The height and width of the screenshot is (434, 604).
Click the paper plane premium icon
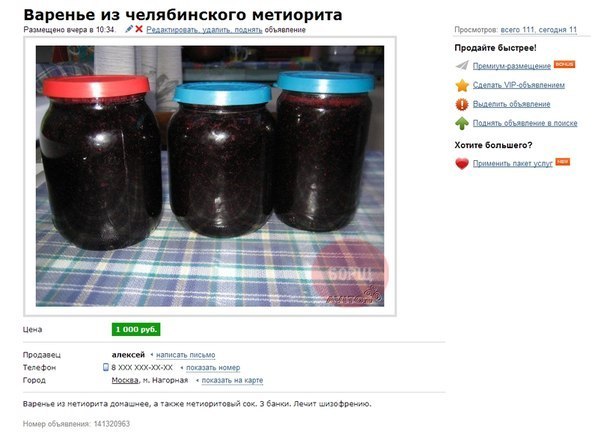coord(462,65)
